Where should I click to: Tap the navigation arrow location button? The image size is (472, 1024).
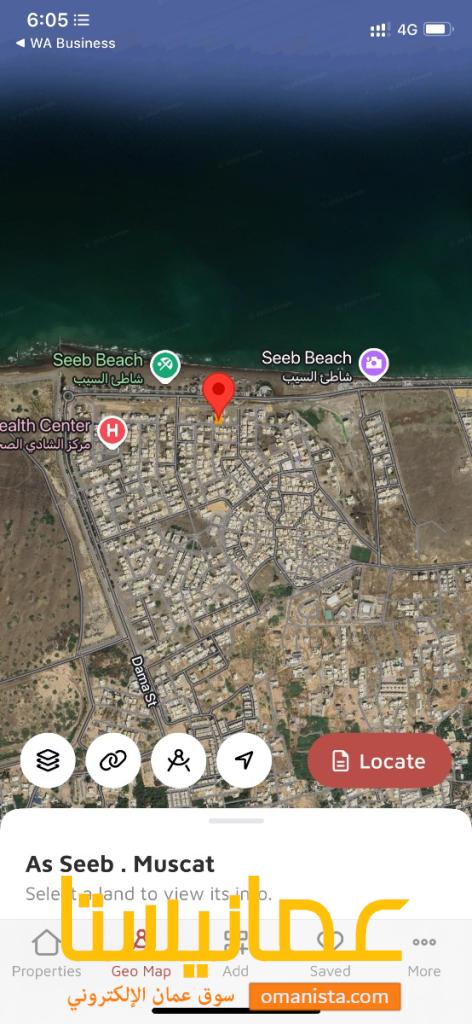coord(244,761)
